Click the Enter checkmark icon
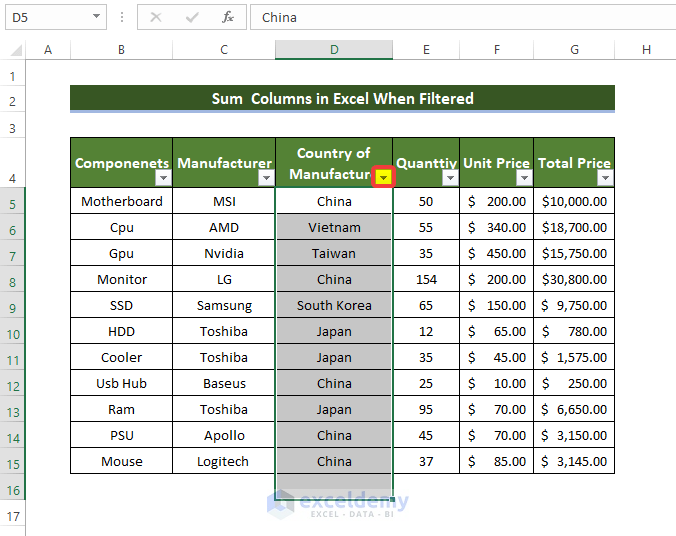The width and height of the screenshot is (676, 536). pos(192,17)
